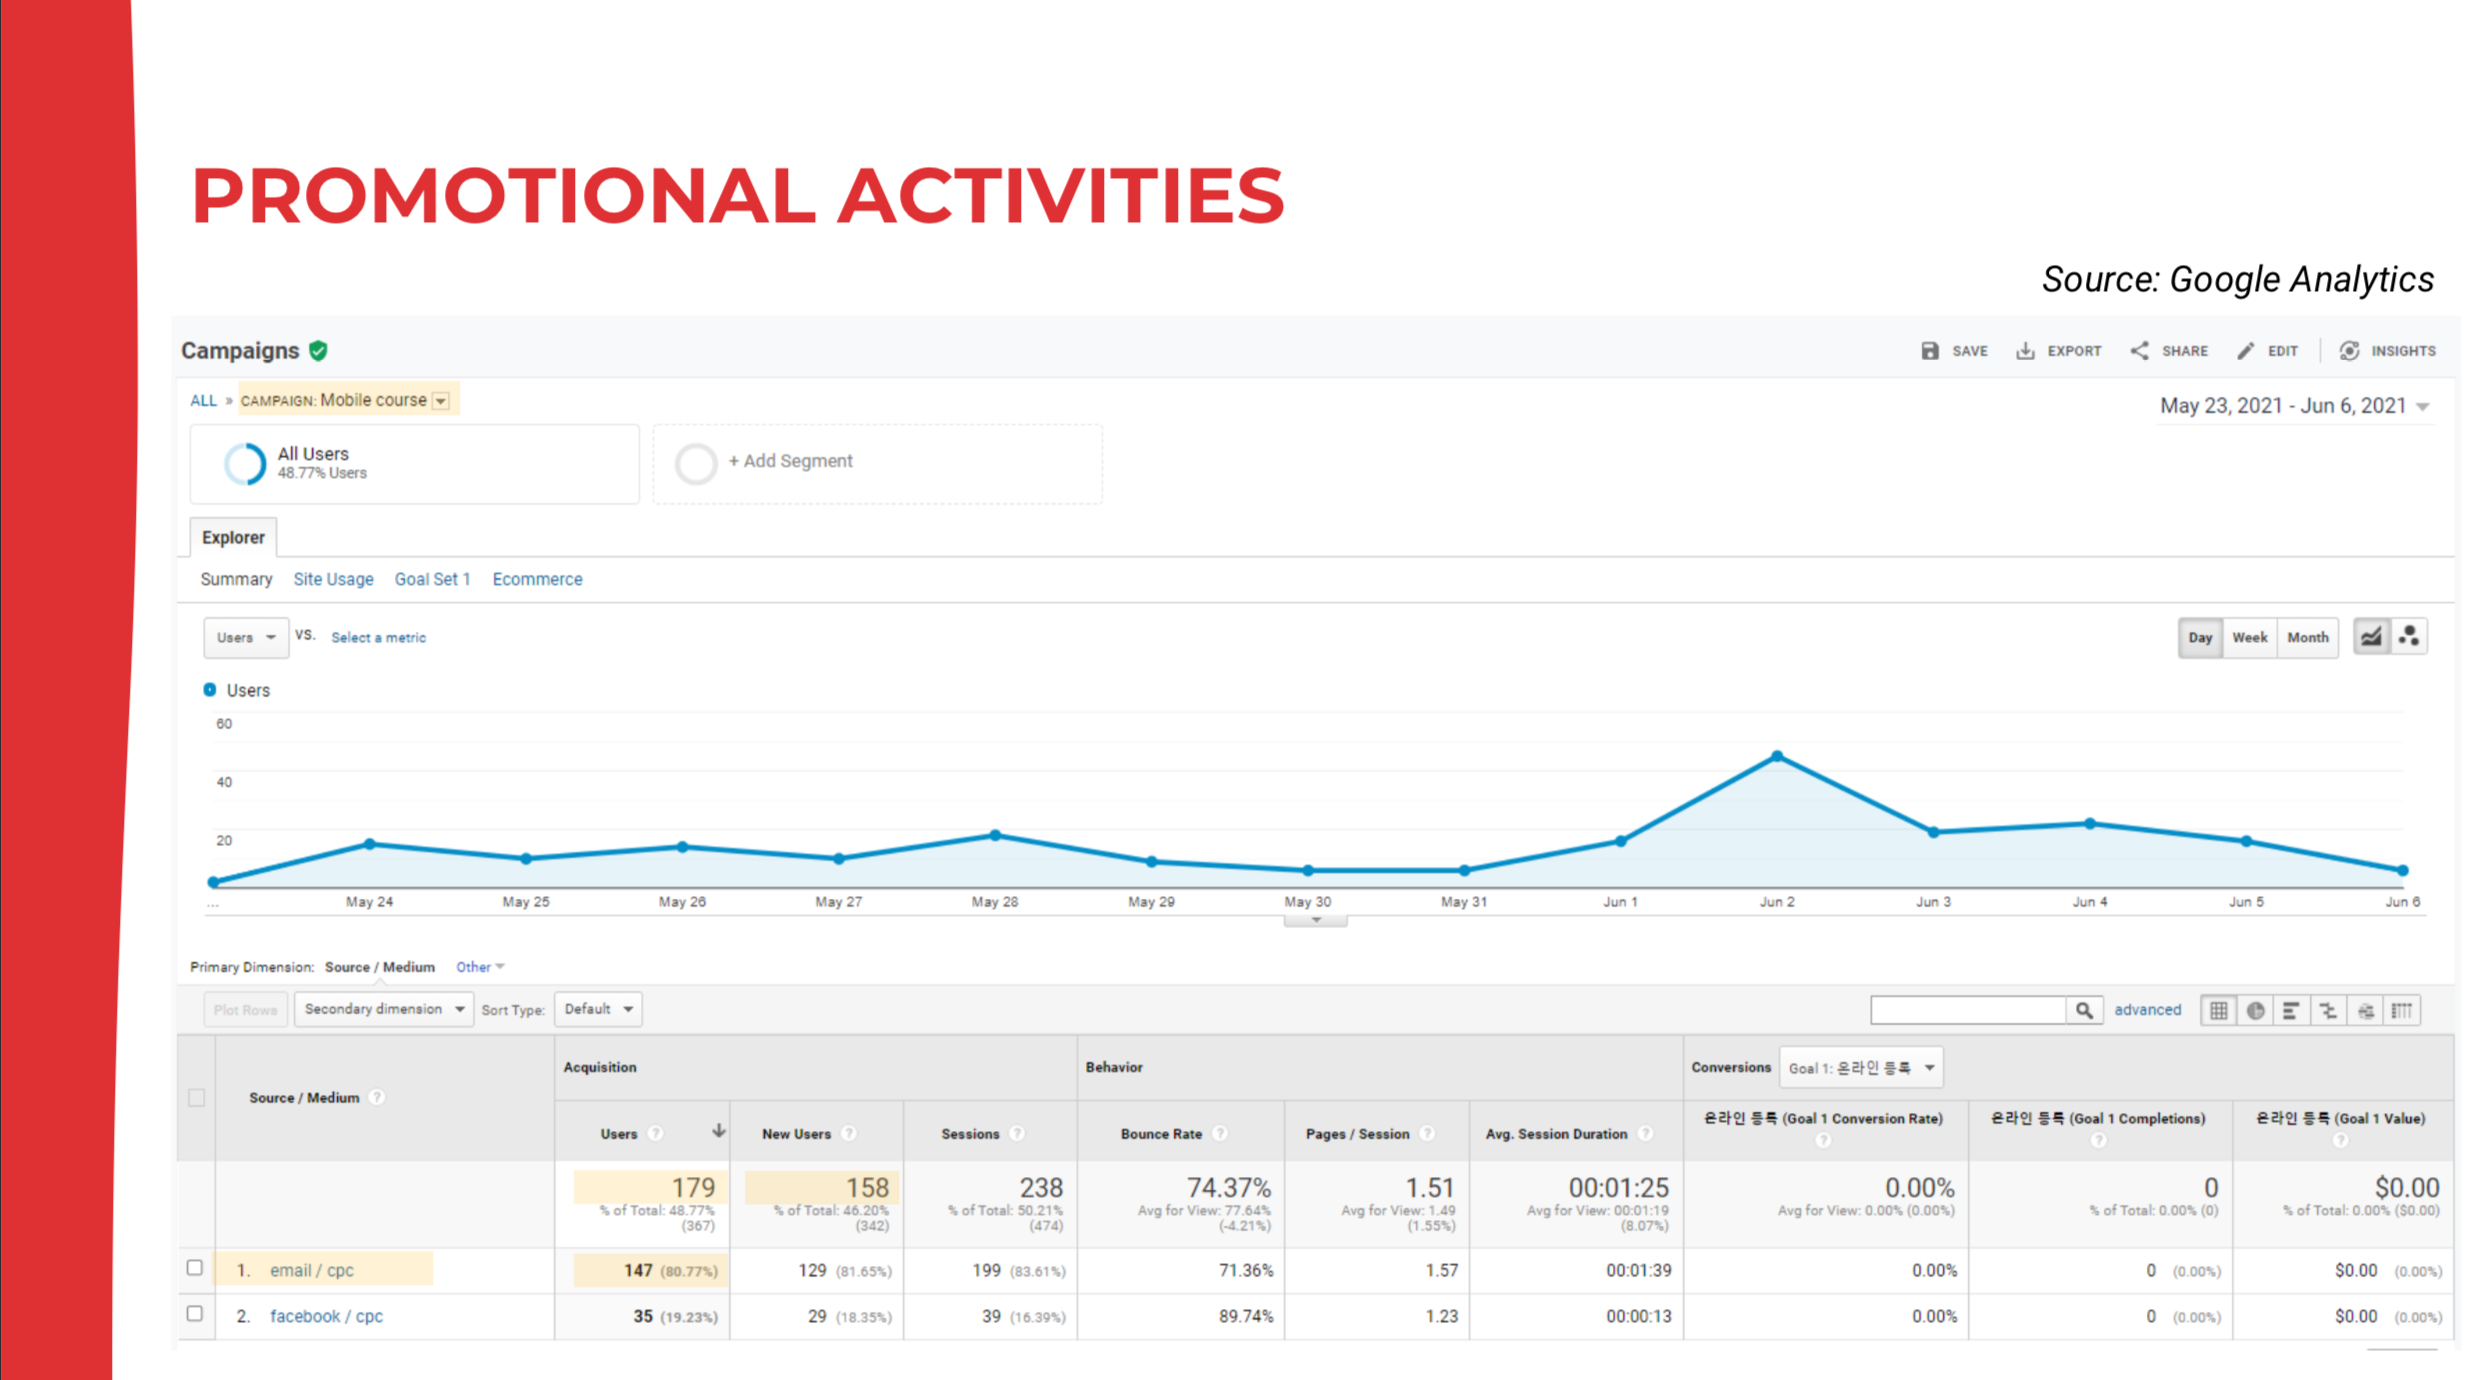Select the comparison view icon
Image resolution: width=2472 pixels, height=1380 pixels.
tap(2328, 1010)
